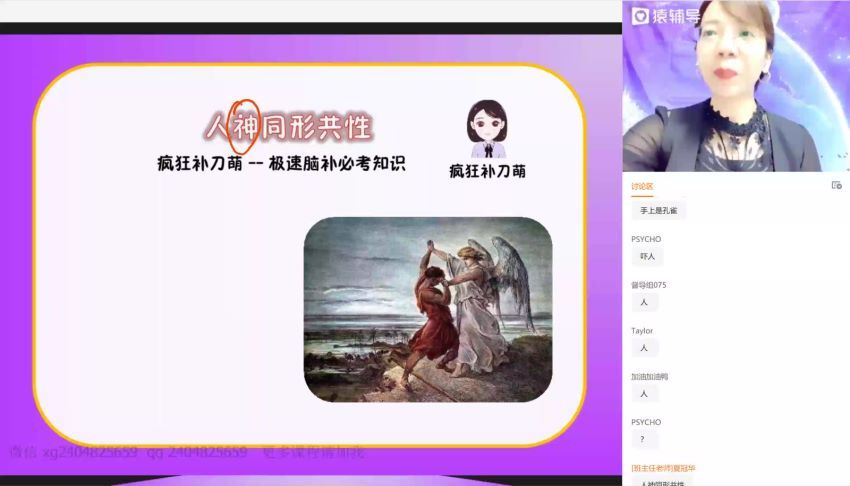Click the 疯狂补刀萌 label under avatar
The height and width of the screenshot is (486, 850).
click(x=487, y=171)
